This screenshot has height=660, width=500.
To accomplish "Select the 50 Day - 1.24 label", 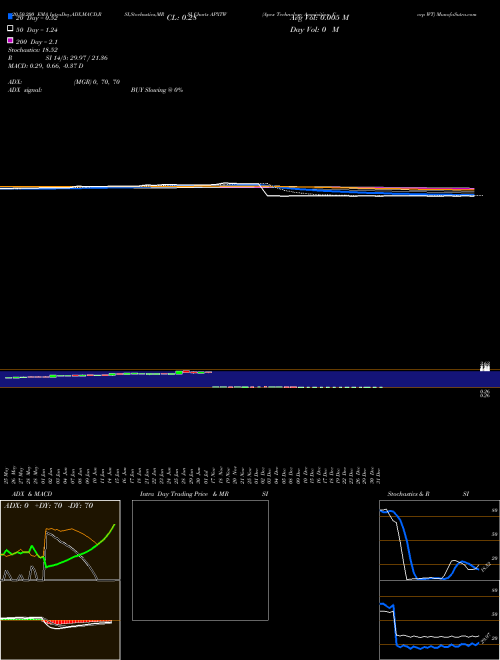I will tap(37, 30).
